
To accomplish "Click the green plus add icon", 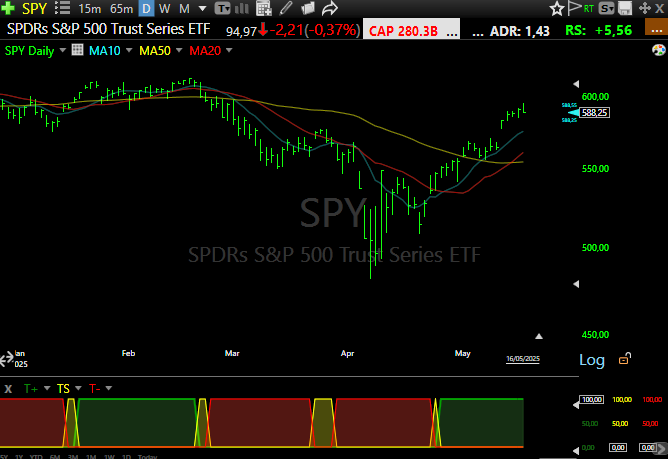I will 8,8.
